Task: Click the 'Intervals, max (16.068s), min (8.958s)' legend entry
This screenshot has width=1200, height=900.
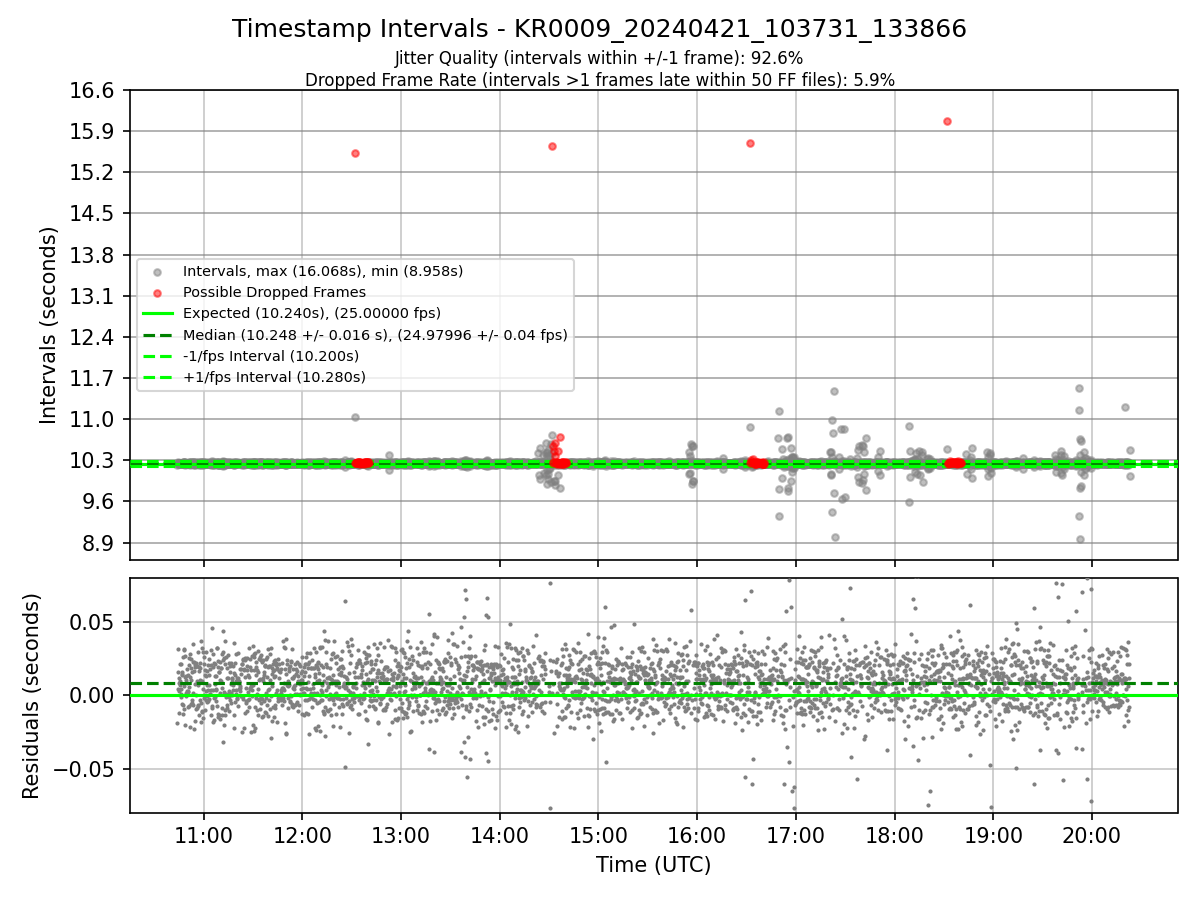Action: 323,271
